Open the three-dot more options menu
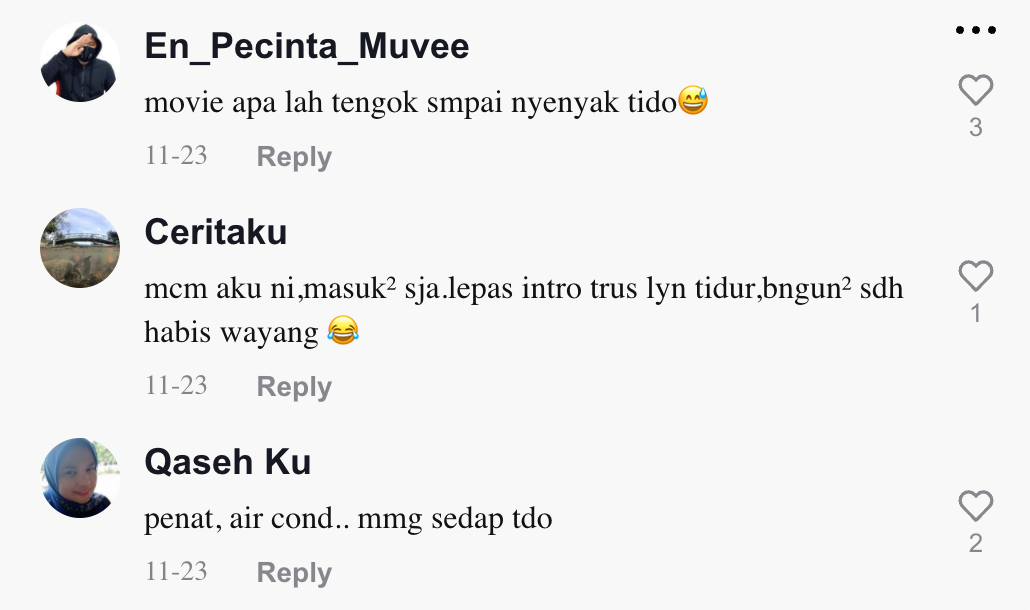The image size is (1030, 610). tap(975, 31)
